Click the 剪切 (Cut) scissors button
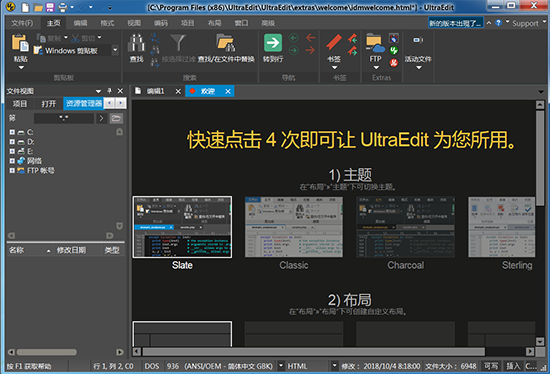550x374 pixels. coord(83,38)
